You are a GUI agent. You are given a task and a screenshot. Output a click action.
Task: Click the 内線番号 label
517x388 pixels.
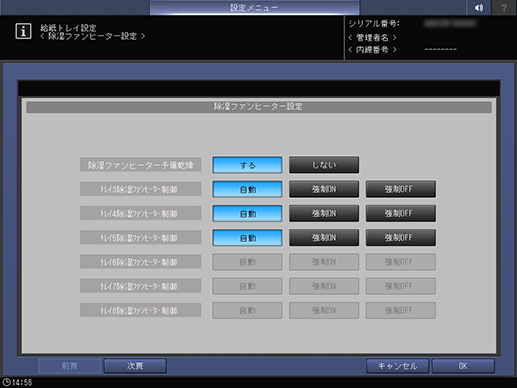[372, 50]
